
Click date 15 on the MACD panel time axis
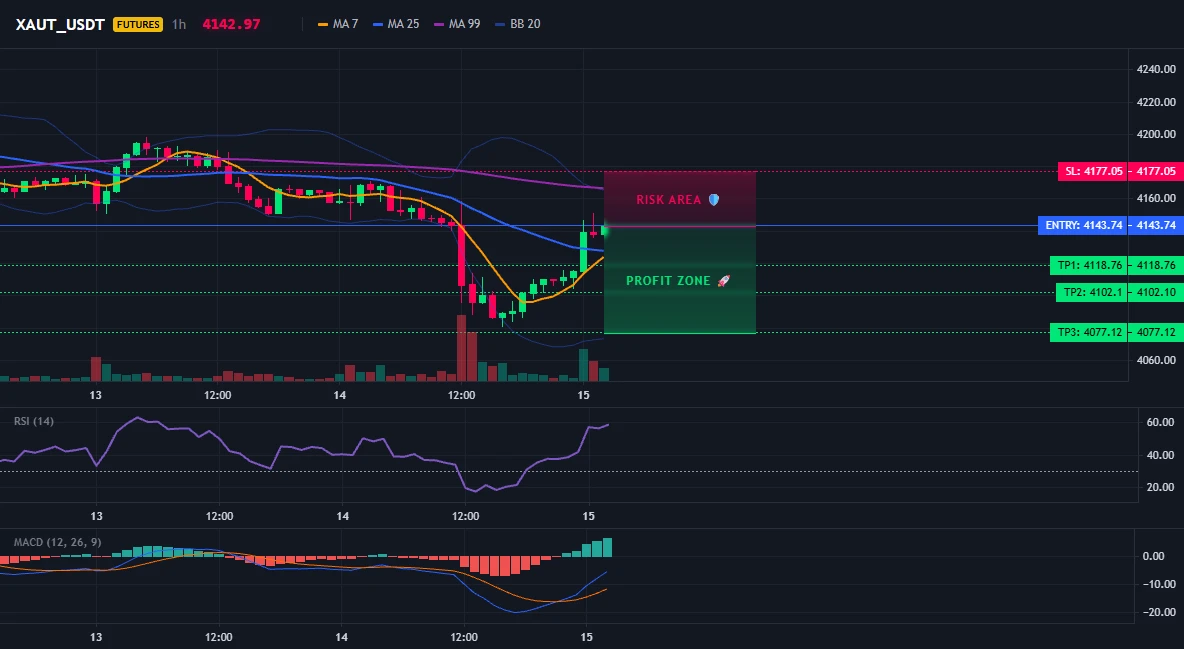[x=586, y=637]
